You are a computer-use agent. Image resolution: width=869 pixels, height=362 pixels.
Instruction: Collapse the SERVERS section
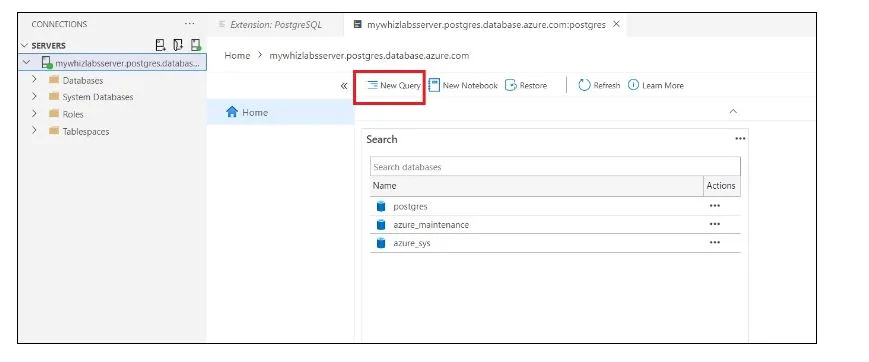24,45
